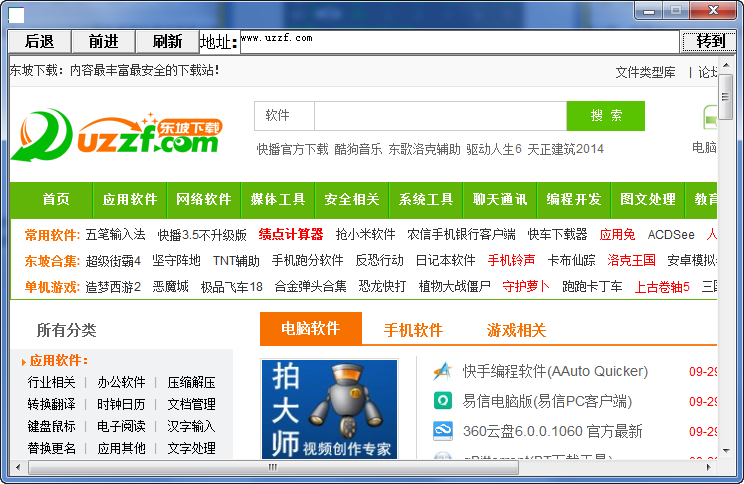This screenshot has width=744, height=484.
Task: Open the 洛克王国 link
Action: coord(631,261)
